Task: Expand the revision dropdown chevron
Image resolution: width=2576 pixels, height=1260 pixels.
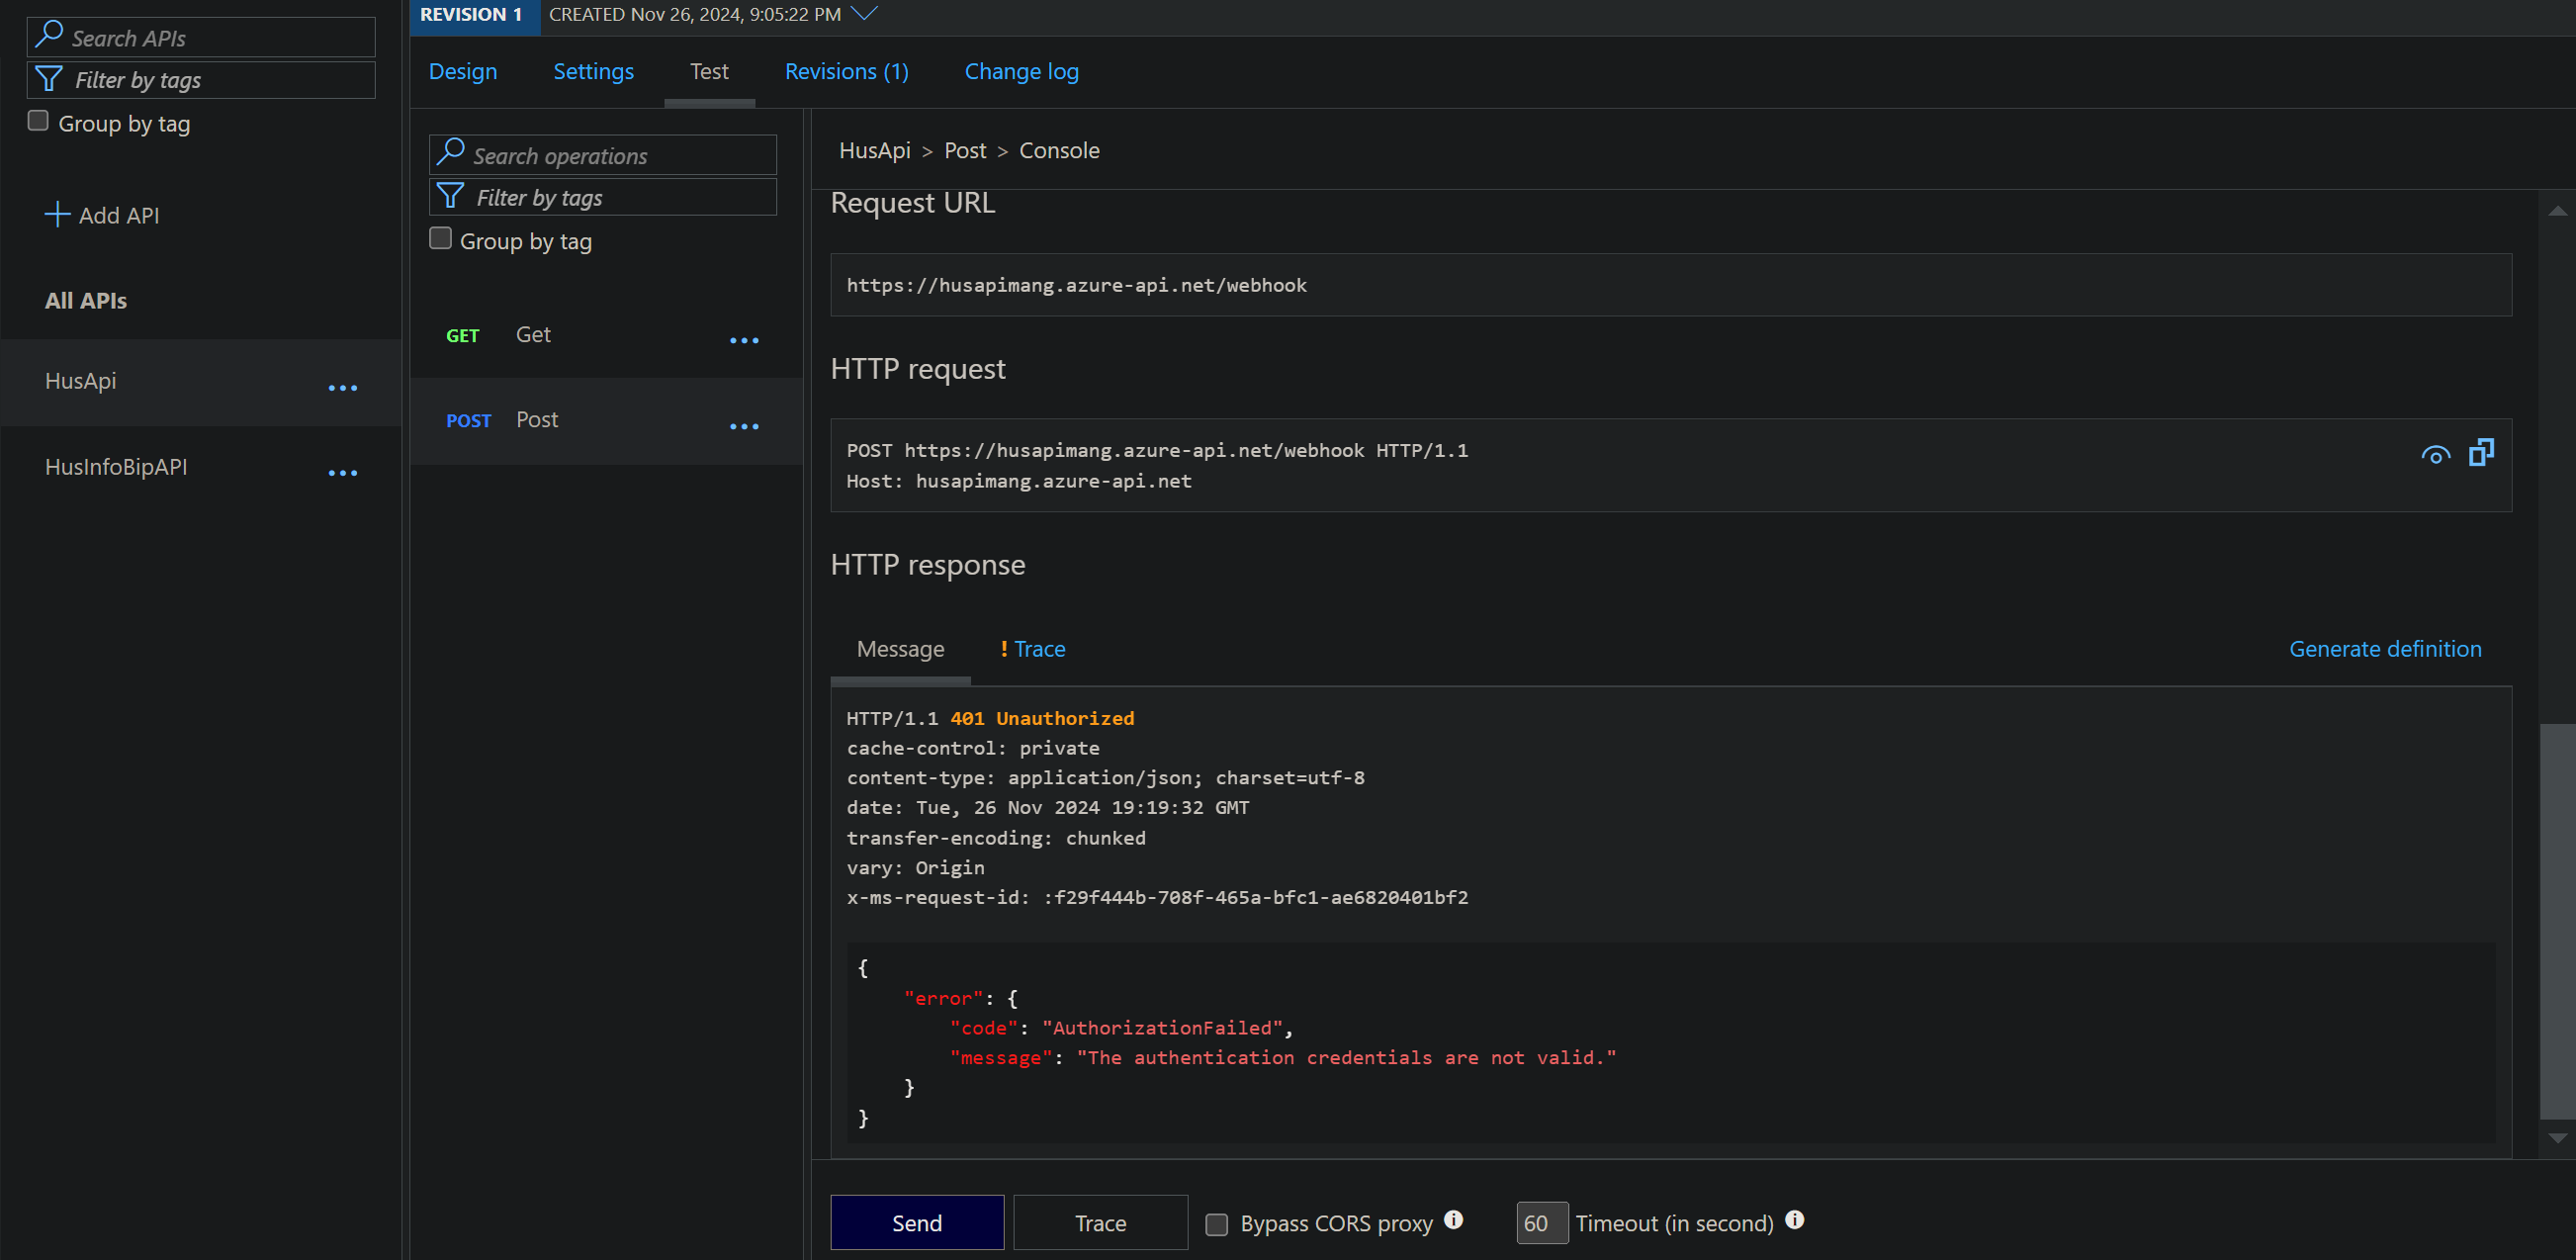Action: (864, 13)
